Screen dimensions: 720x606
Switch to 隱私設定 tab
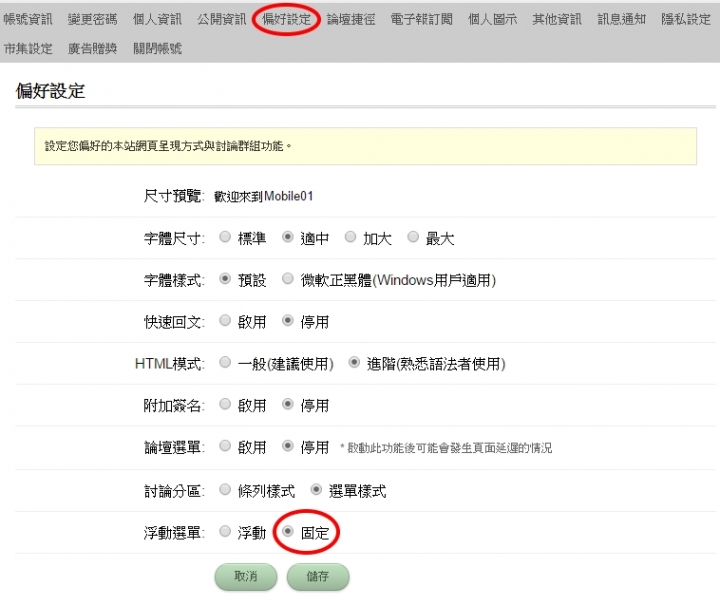686,19
